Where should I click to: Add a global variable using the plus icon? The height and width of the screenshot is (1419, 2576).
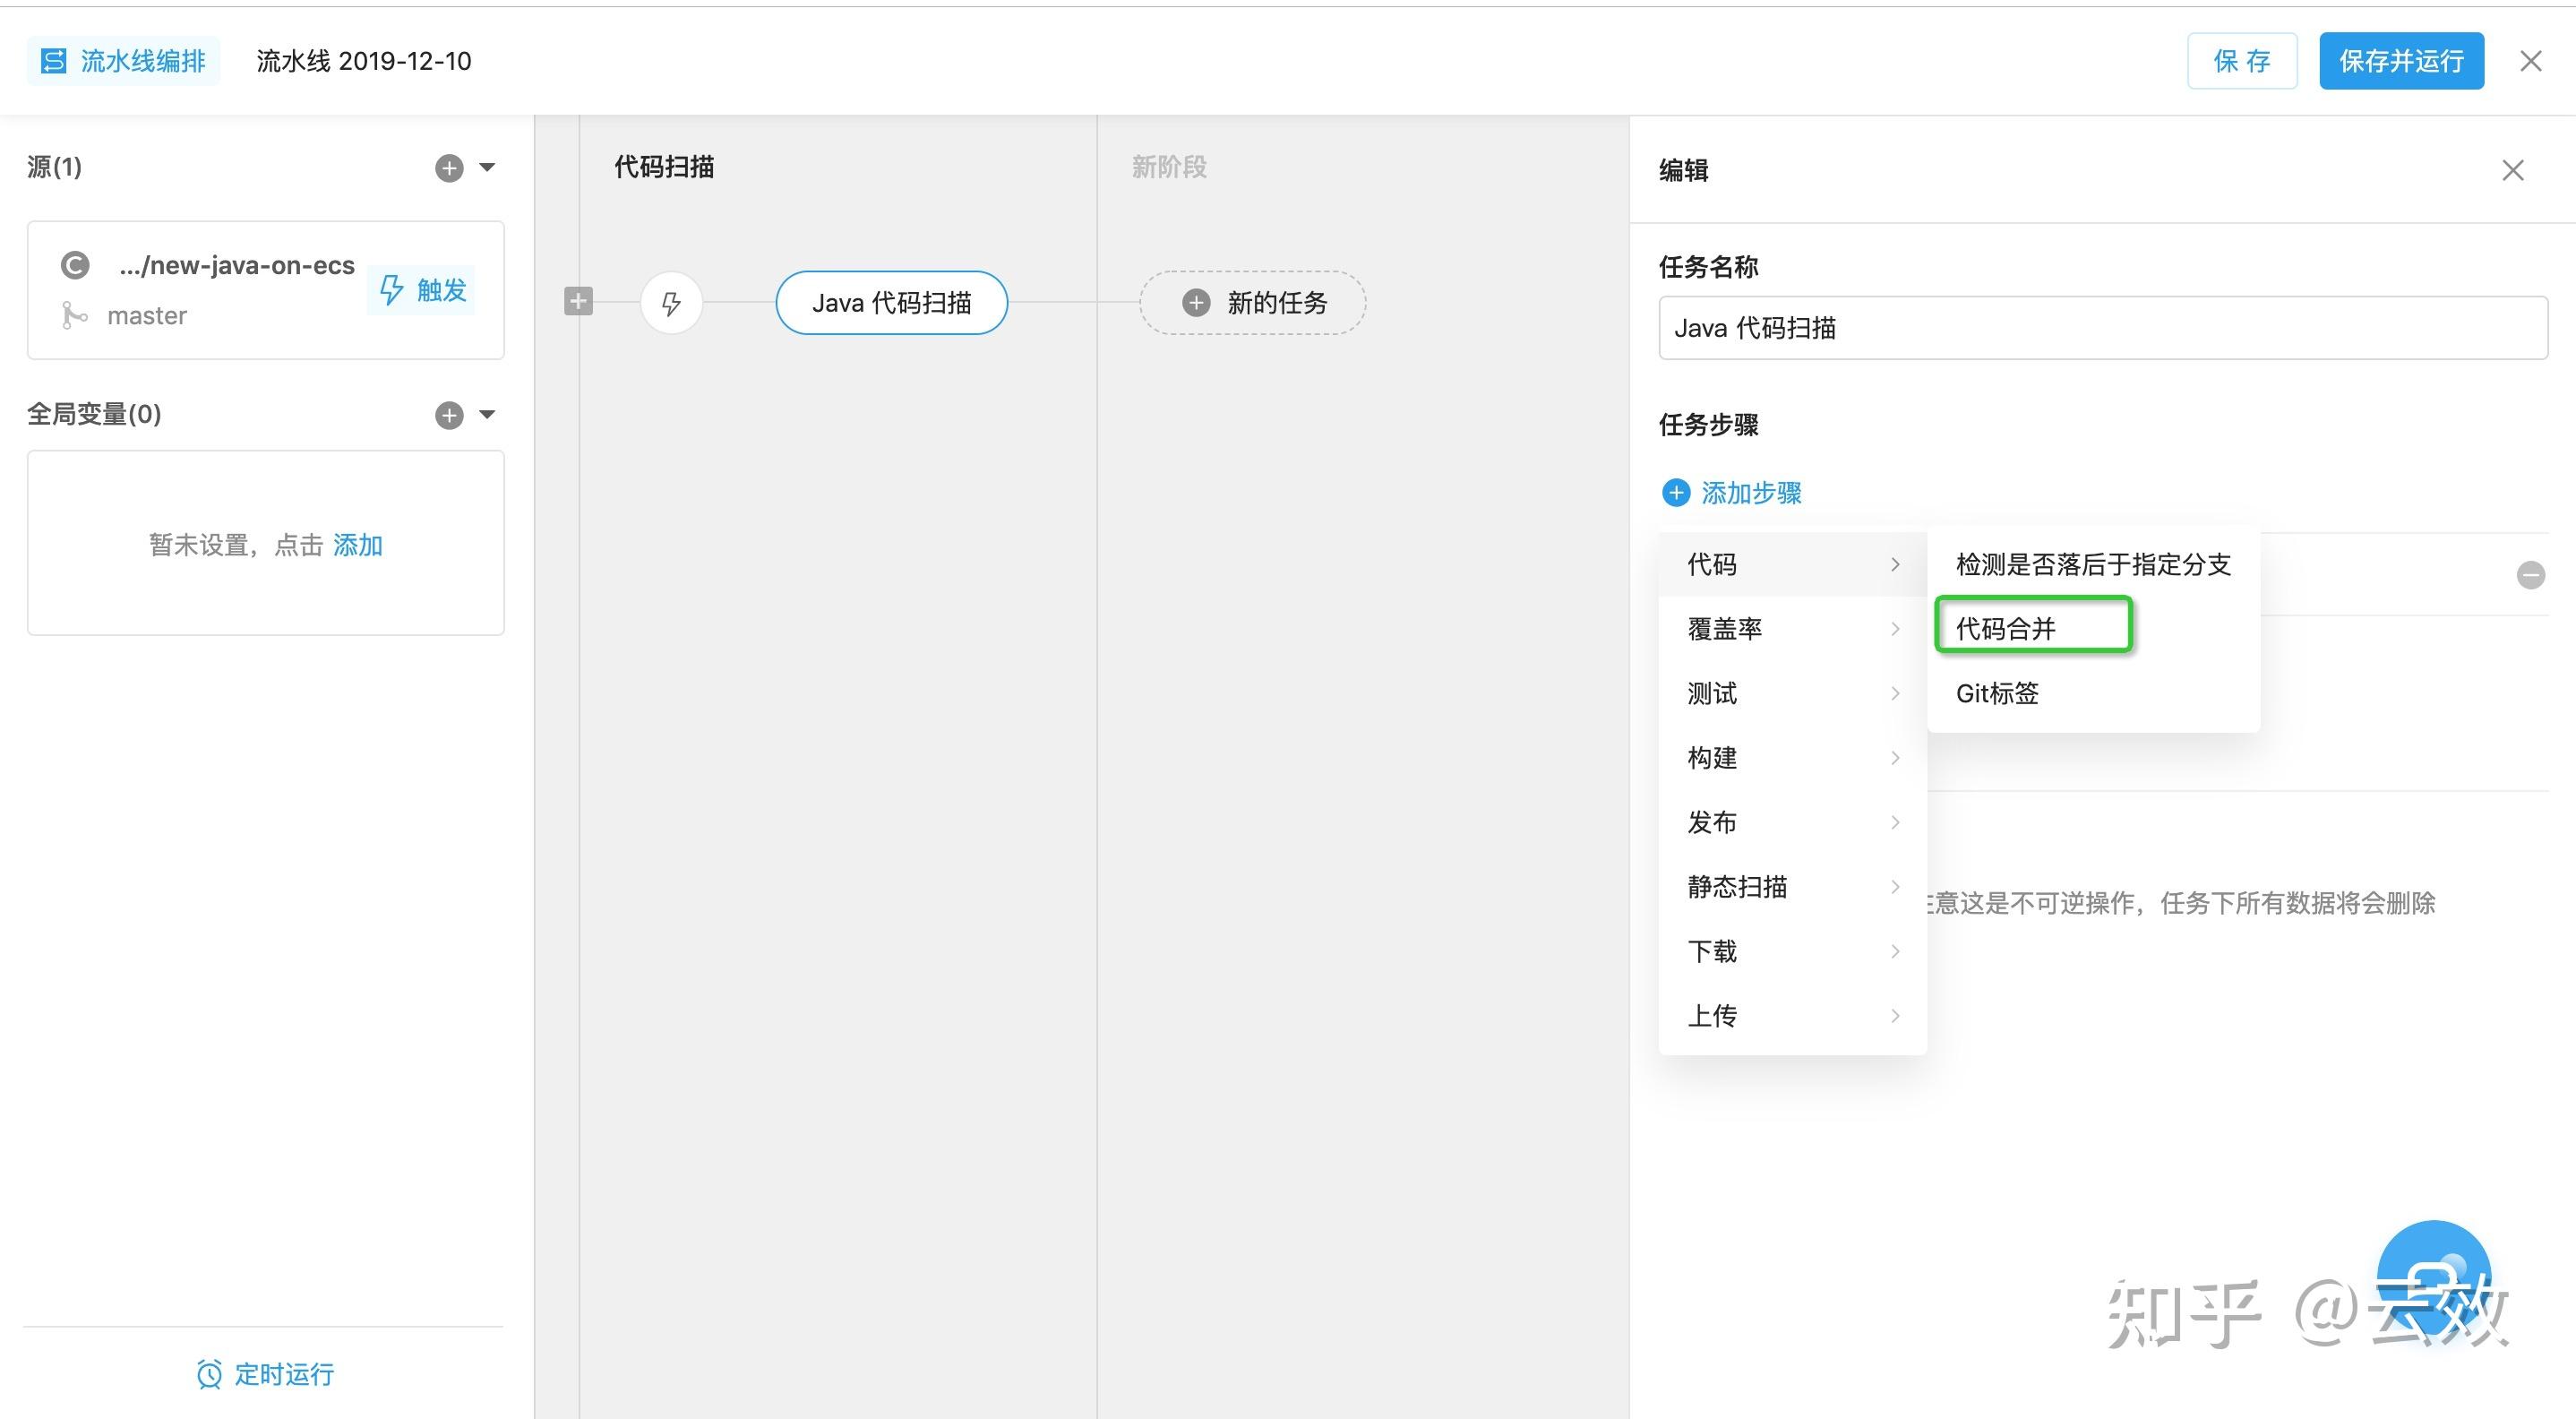448,414
